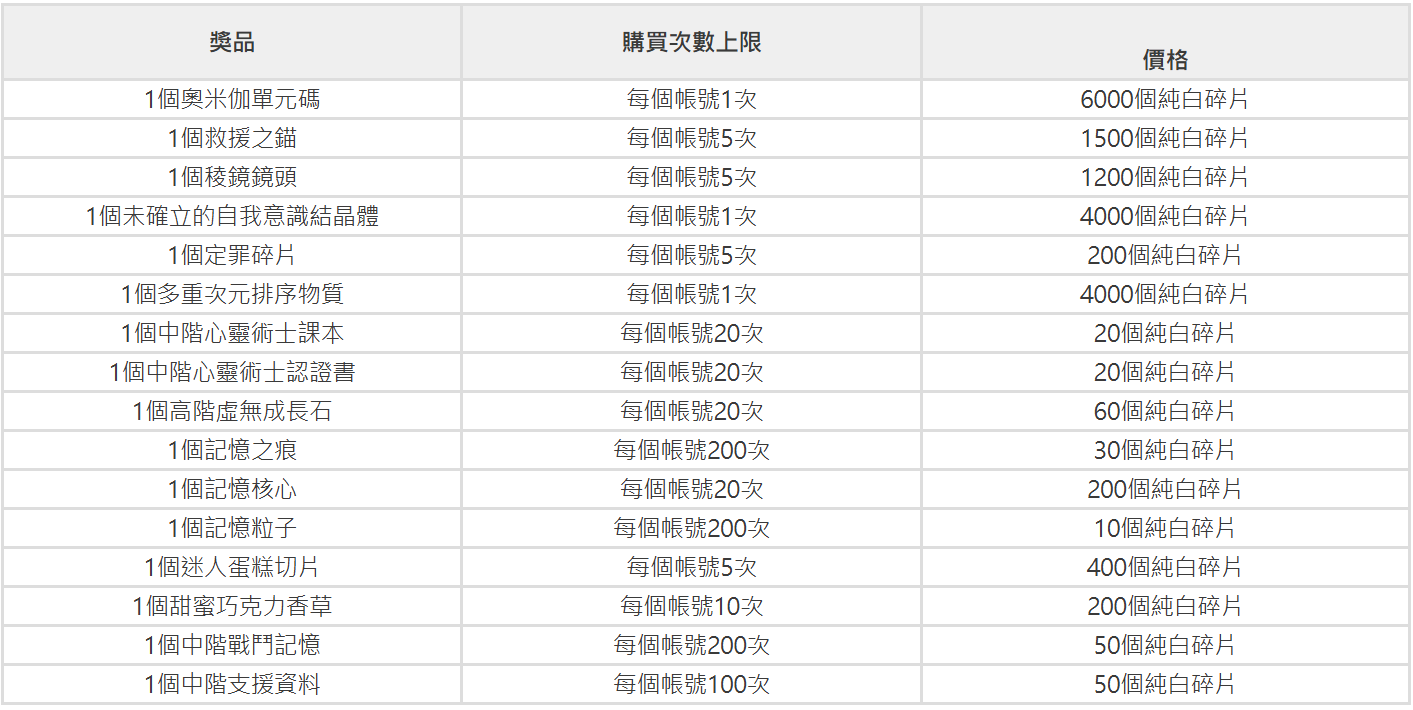Click the 1個中階心靈術士認證書 cell
The height and width of the screenshot is (710, 1413).
[232, 372]
